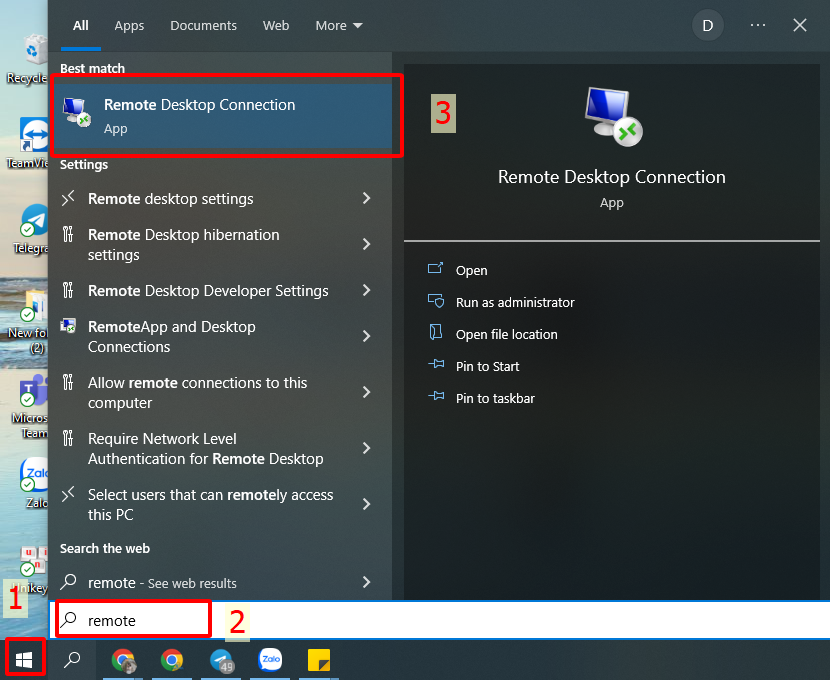Click the Pin to Start pin icon

click(436, 364)
